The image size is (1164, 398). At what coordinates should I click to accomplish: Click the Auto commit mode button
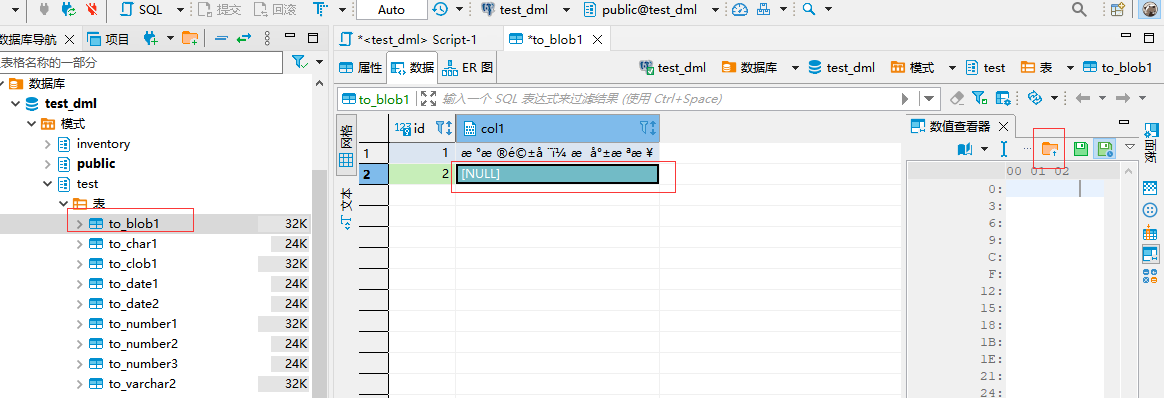tap(391, 10)
